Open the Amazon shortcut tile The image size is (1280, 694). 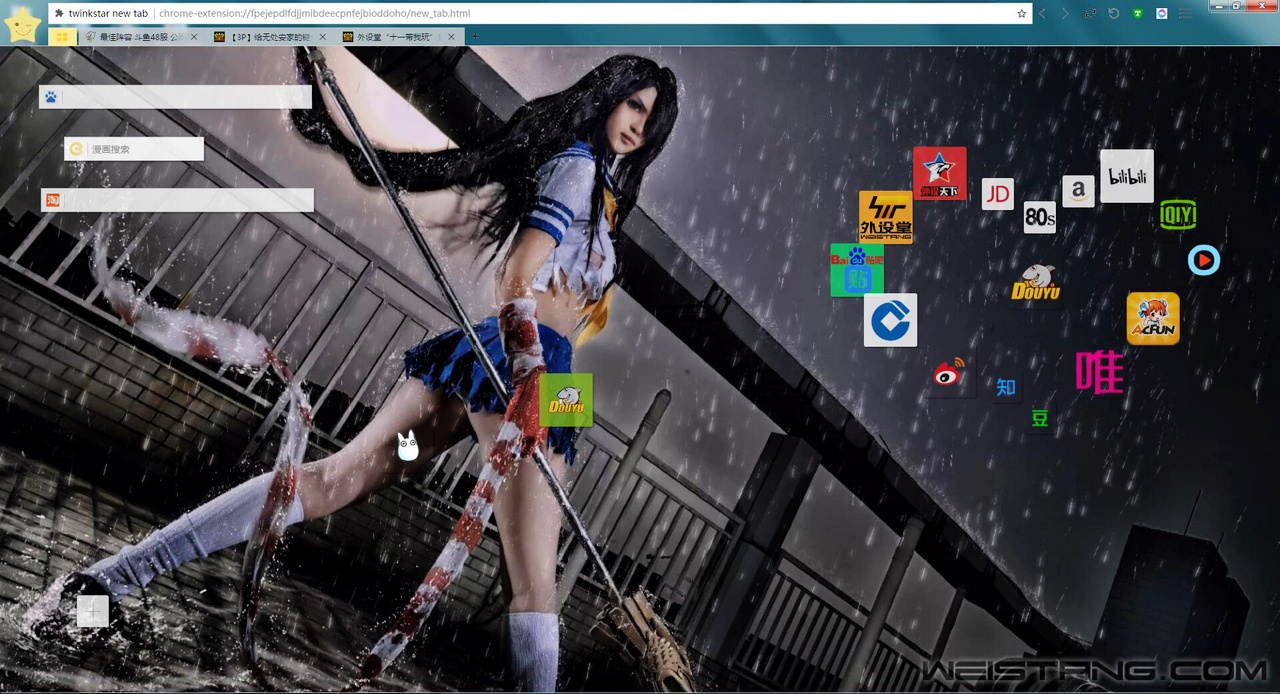1078,191
